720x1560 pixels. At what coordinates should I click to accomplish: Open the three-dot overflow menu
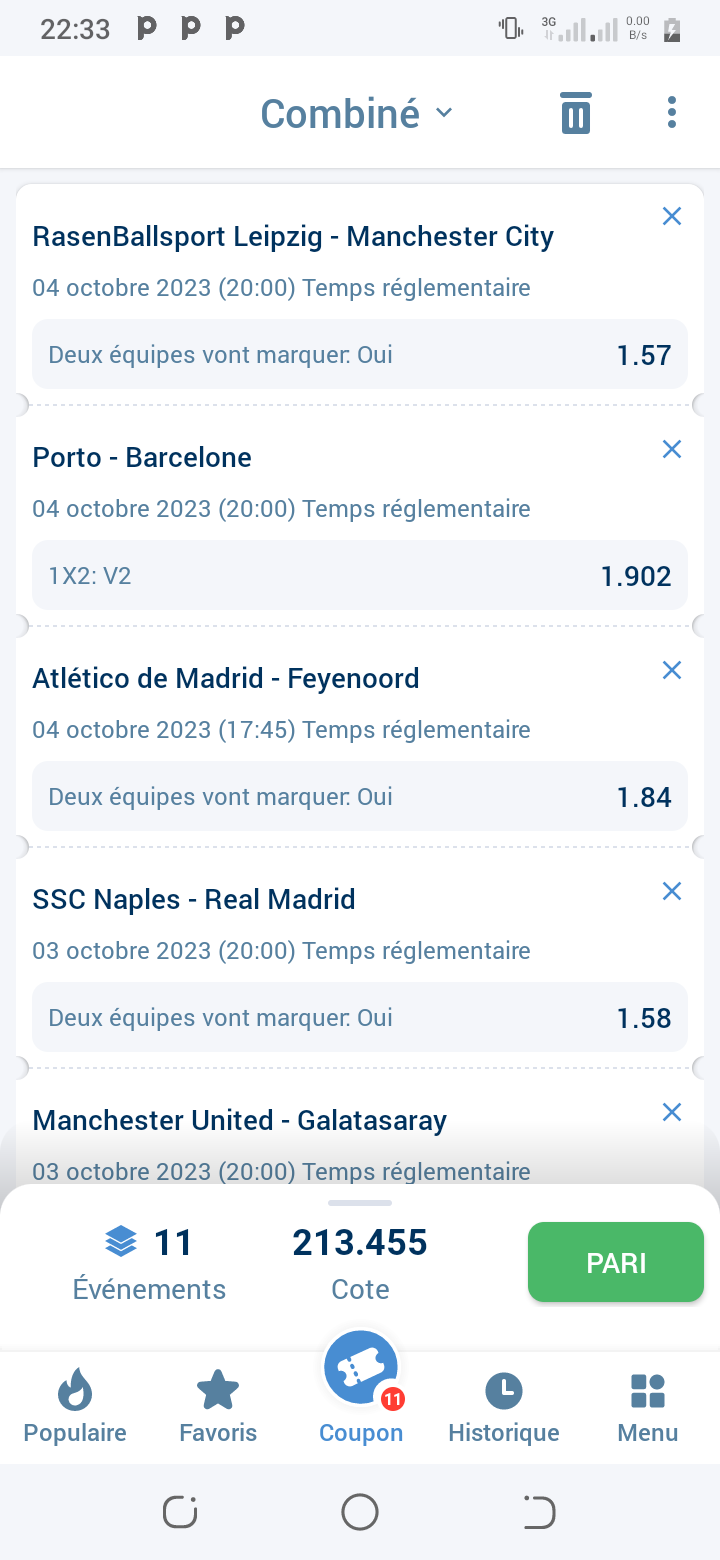point(672,113)
